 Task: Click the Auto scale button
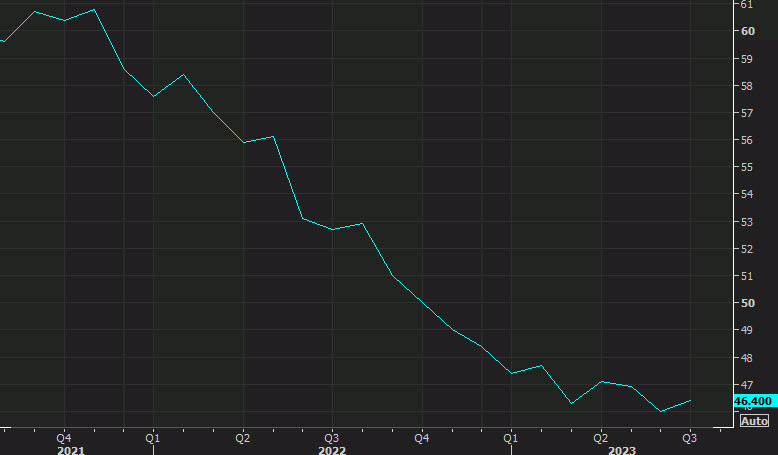(754, 421)
